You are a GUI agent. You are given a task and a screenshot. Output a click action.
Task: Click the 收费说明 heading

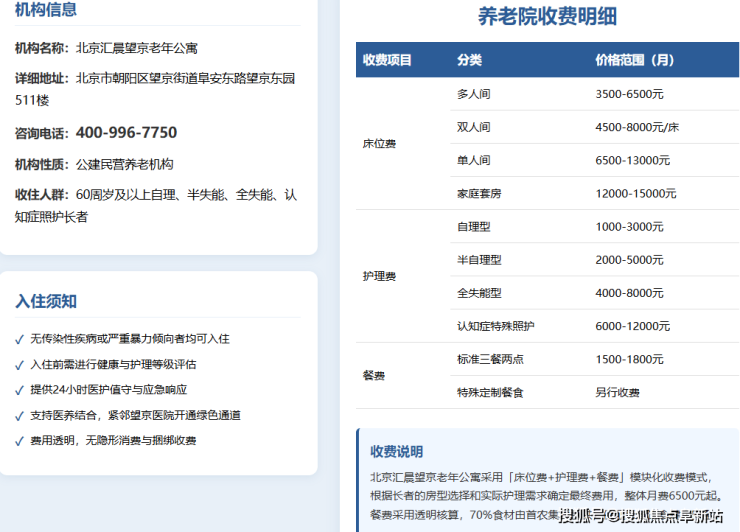396,452
